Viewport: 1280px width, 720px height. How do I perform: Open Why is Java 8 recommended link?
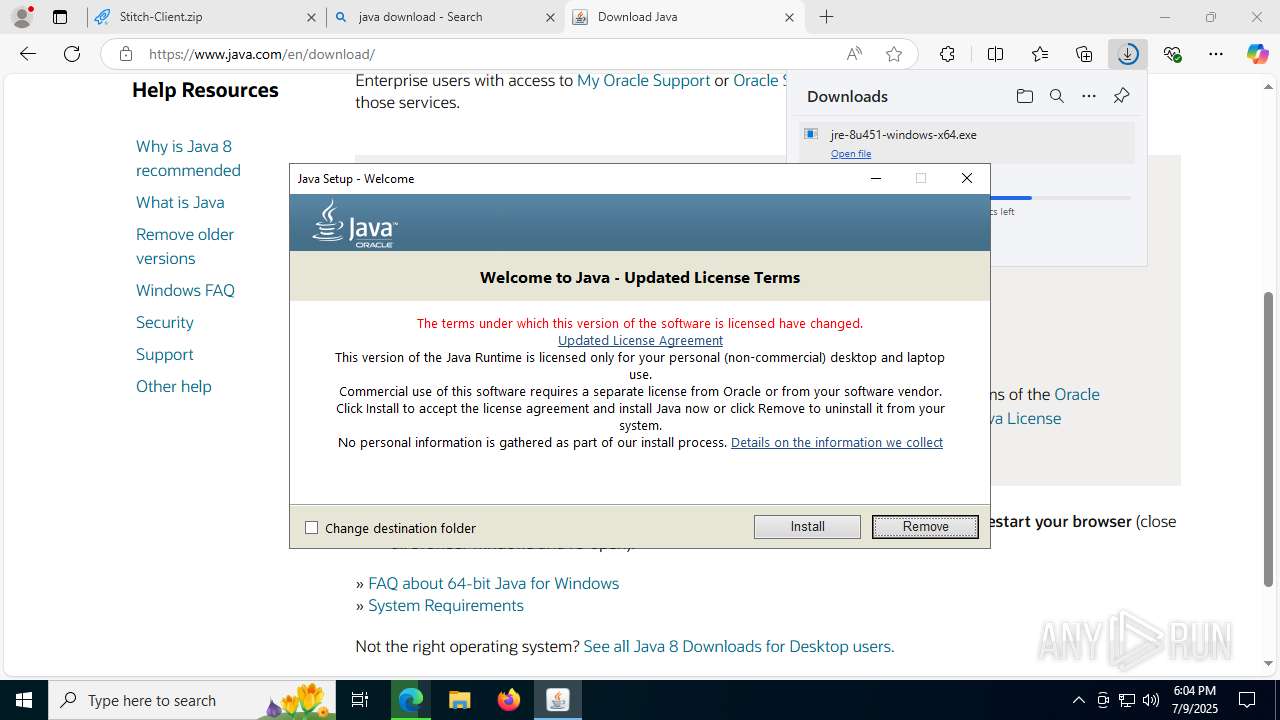188,158
